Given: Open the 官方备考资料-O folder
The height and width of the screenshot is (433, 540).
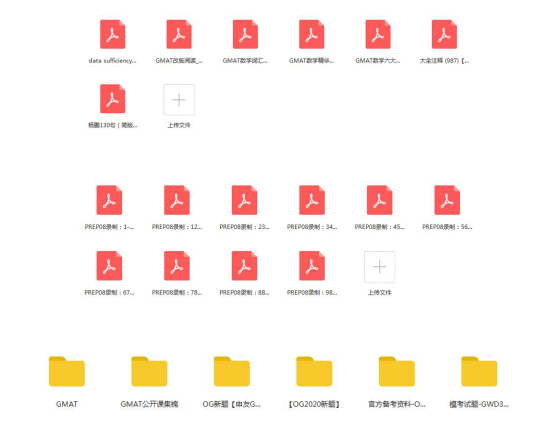Looking at the screenshot, I should pos(397,371).
